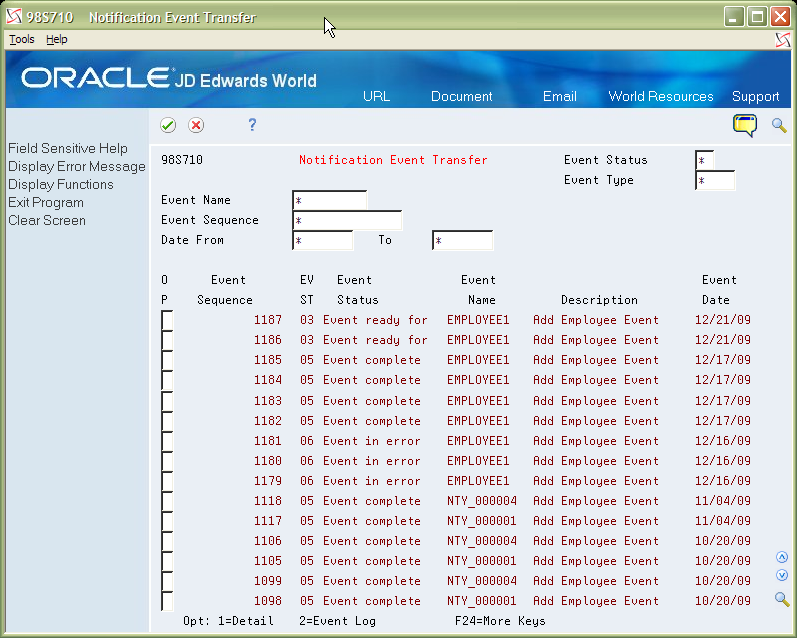
Task: Click the 11/04/09 date in row 1117
Action: [x=723, y=521]
